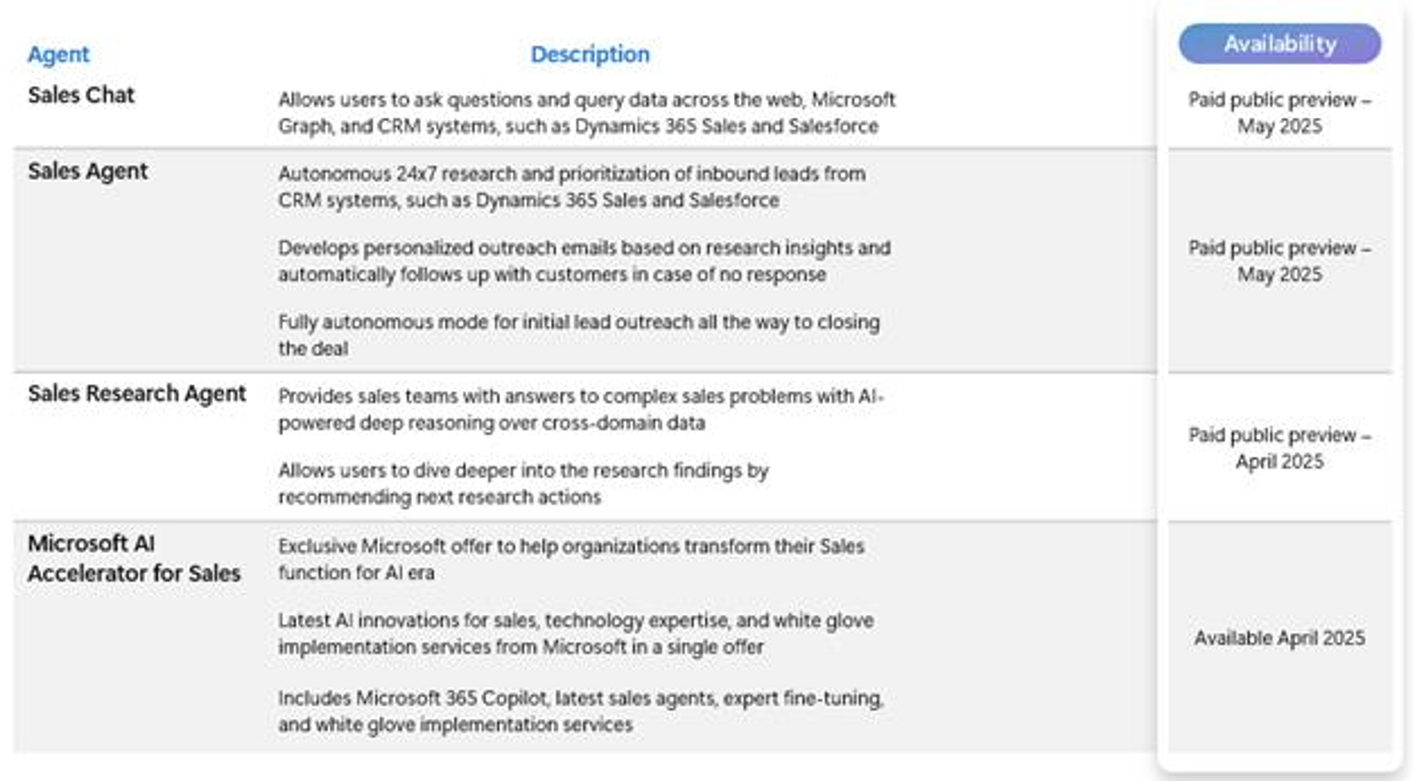
Task: Open the Sales Research Agent entry
Action: pos(137,393)
